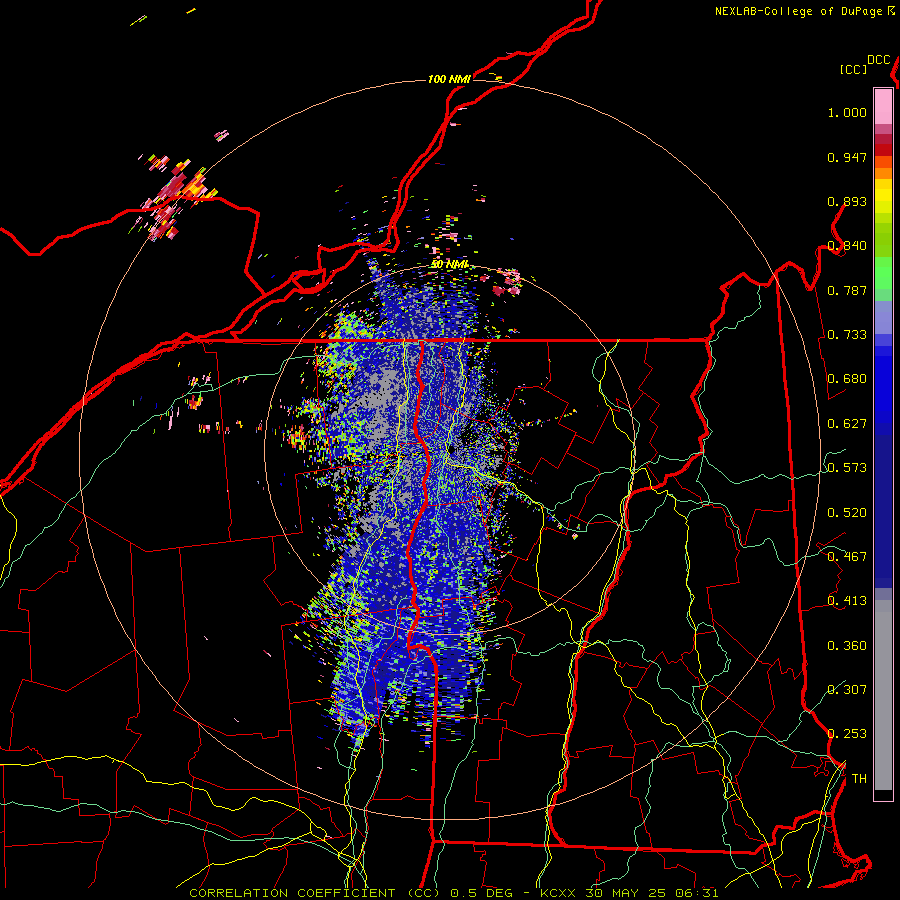Viewport: 900px width, 900px height.
Task: Click the 0.733 scale value
Action: [x=847, y=335]
